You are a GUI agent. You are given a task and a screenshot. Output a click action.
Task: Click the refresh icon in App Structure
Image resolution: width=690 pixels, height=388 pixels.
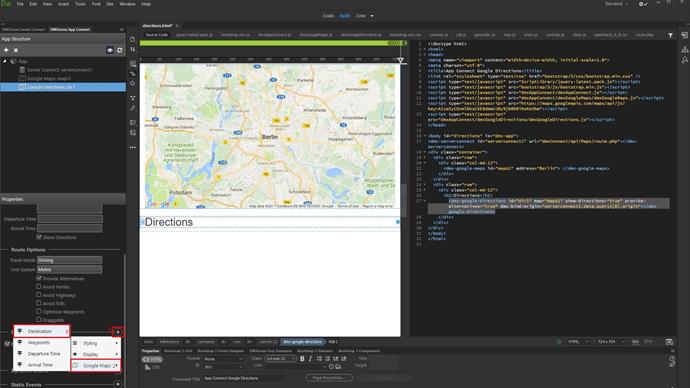(x=120, y=50)
